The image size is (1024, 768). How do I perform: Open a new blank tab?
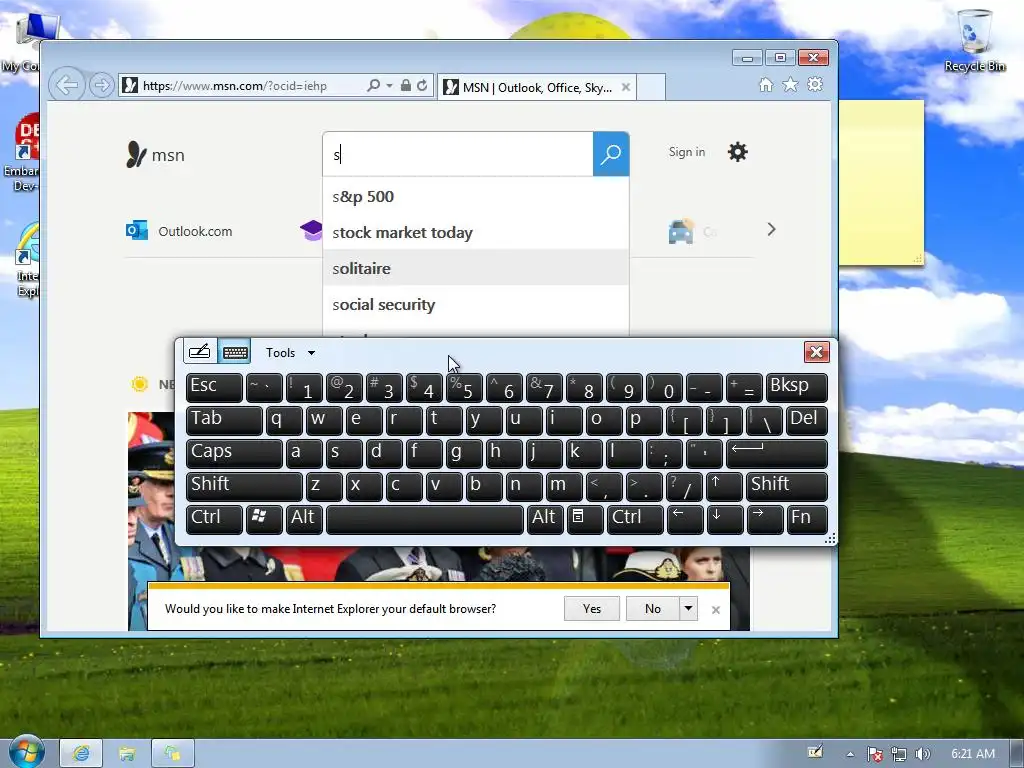650,88
